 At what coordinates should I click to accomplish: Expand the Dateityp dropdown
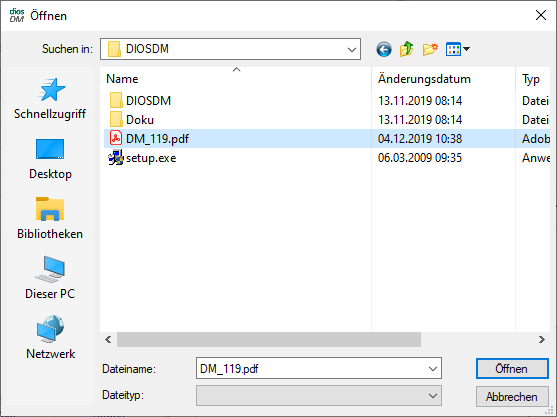pos(319,395)
